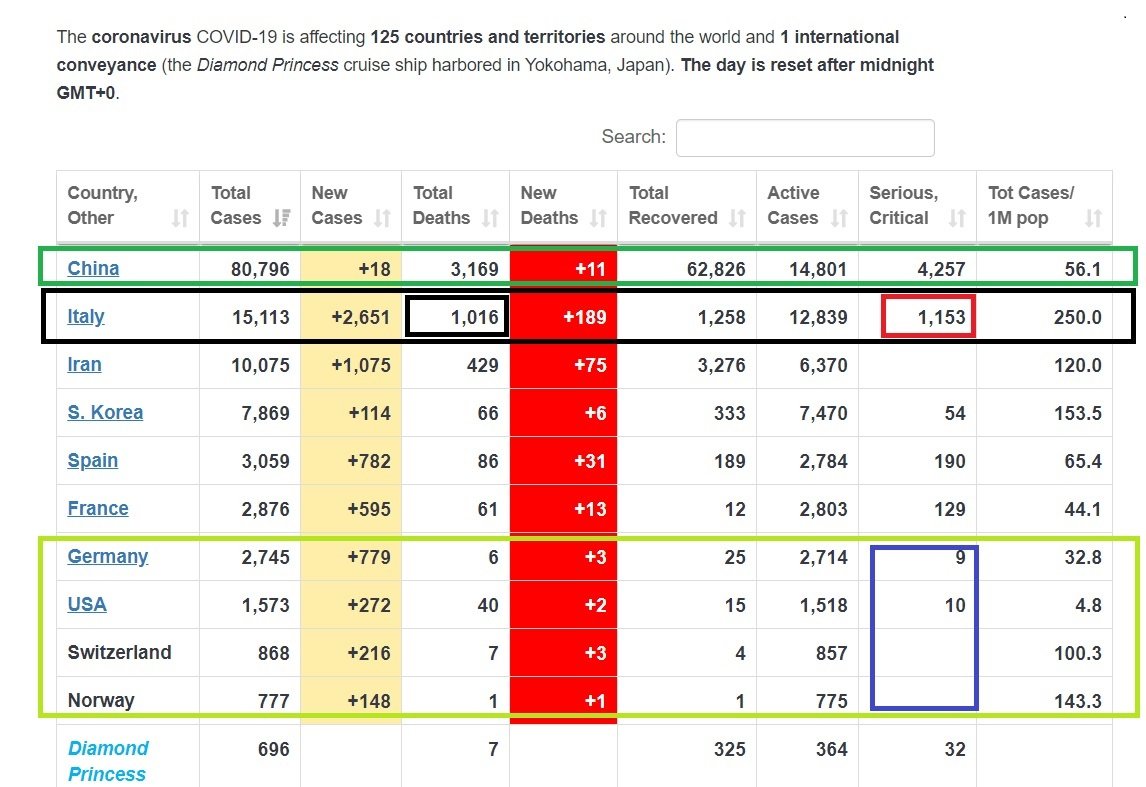The image size is (1146, 787).
Task: Click Serious, Critical sort arrows
Action: tap(957, 218)
